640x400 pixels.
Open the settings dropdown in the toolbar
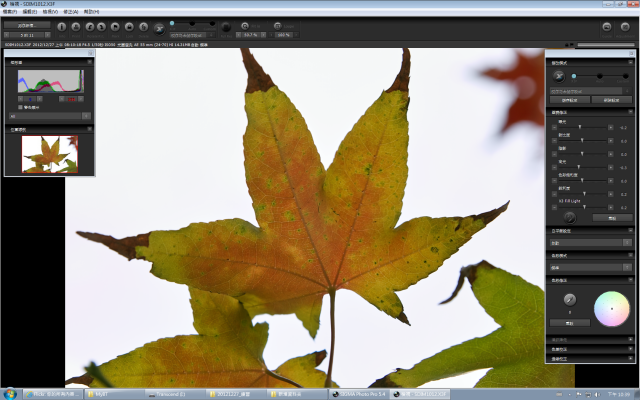[x=192, y=36]
